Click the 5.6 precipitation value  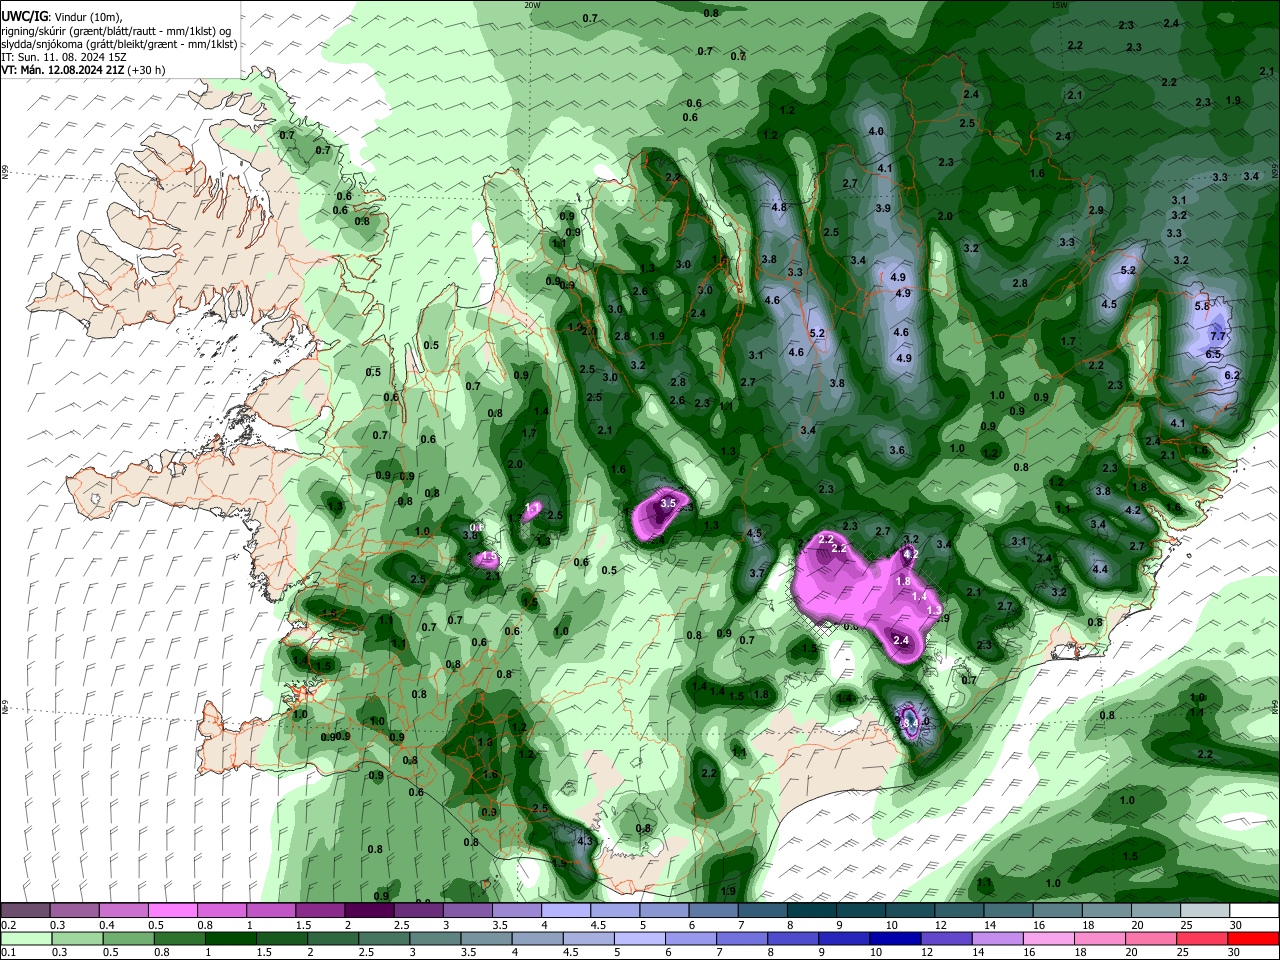pos(1202,305)
